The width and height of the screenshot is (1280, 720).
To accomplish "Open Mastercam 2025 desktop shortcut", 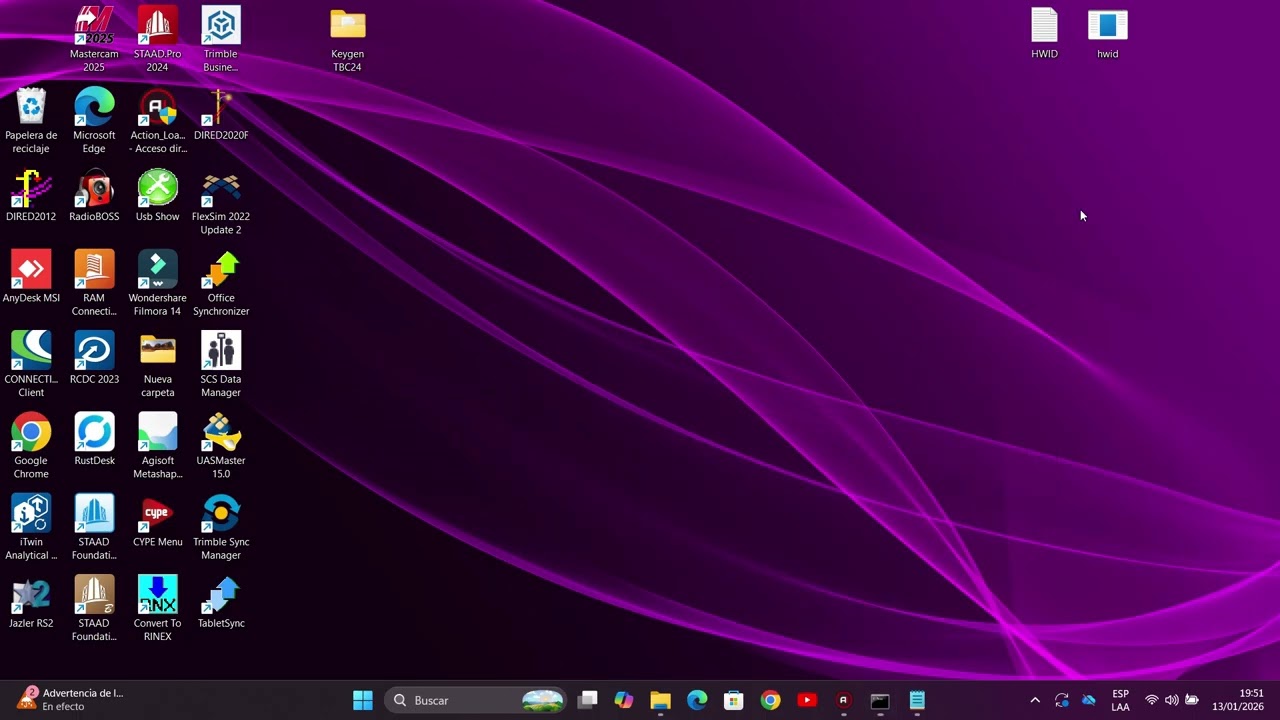I will [x=94, y=39].
